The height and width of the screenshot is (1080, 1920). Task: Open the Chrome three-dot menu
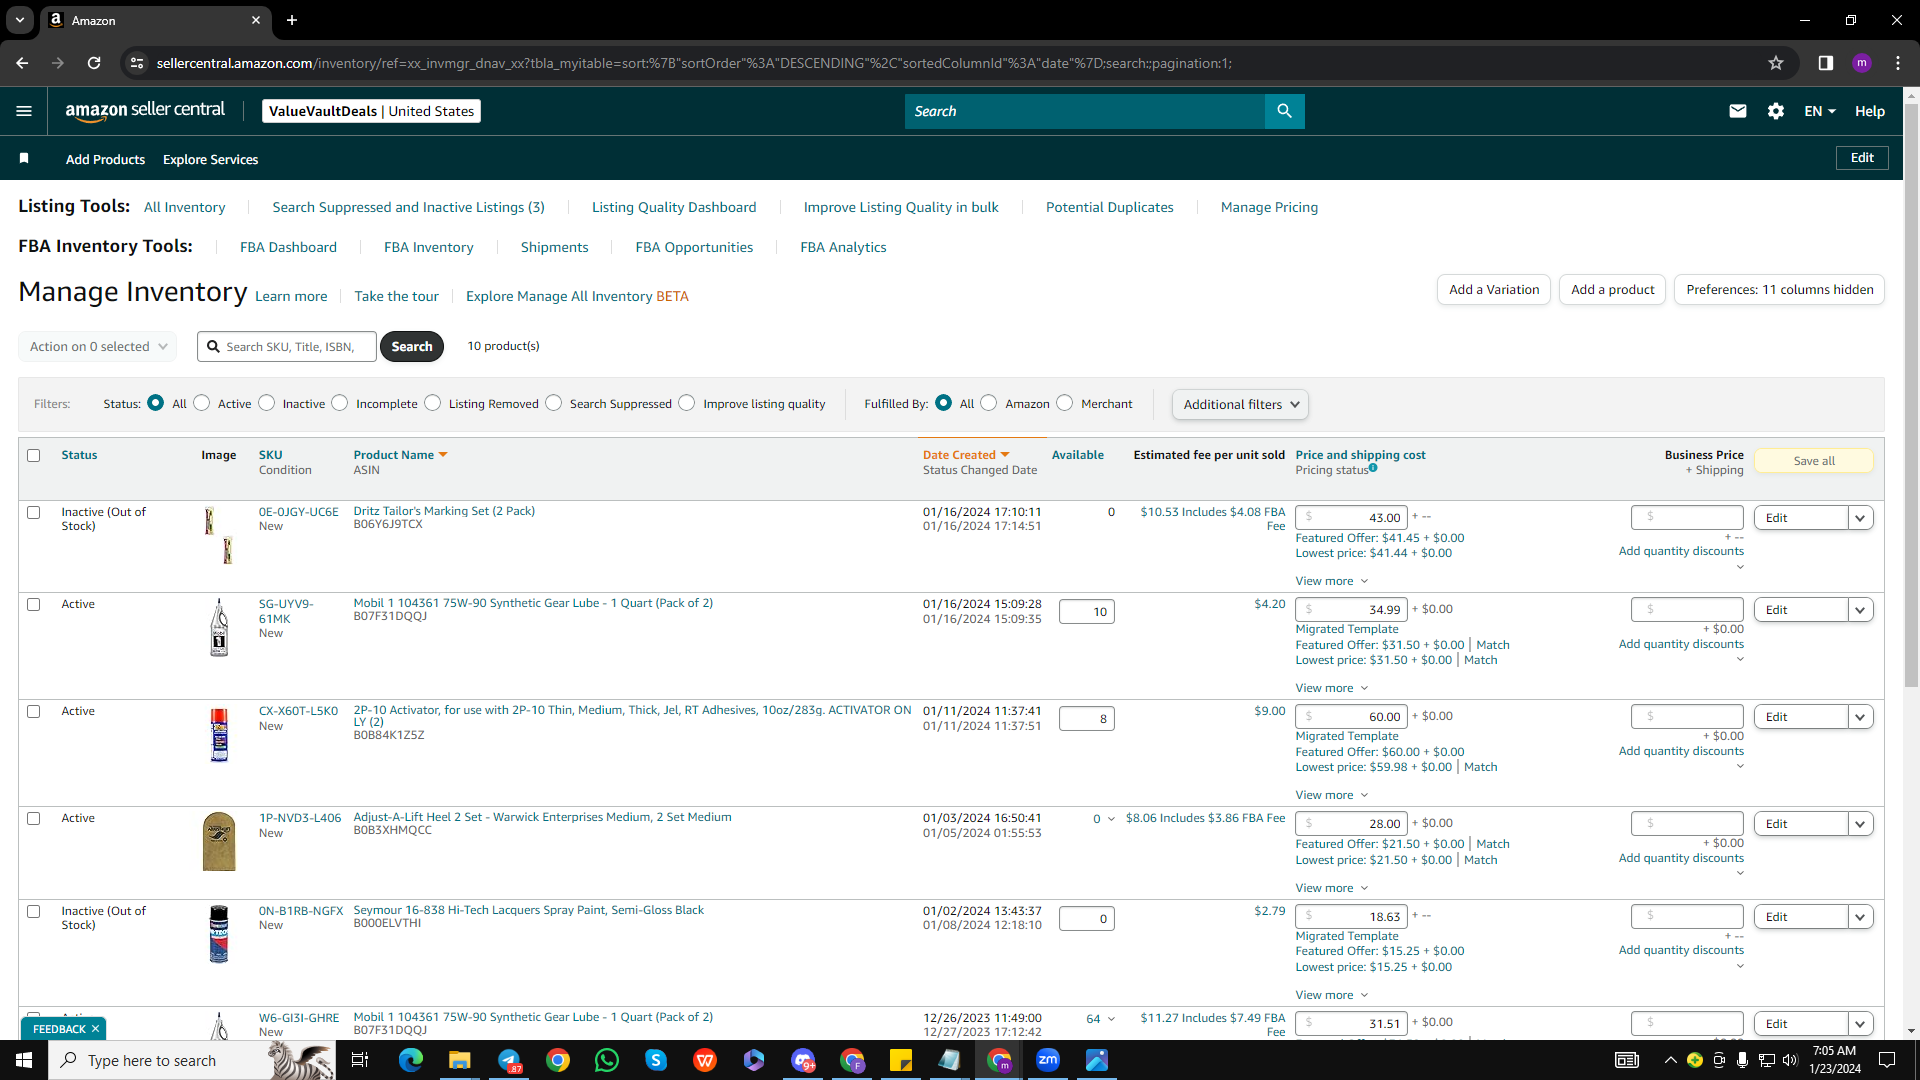click(x=1898, y=63)
